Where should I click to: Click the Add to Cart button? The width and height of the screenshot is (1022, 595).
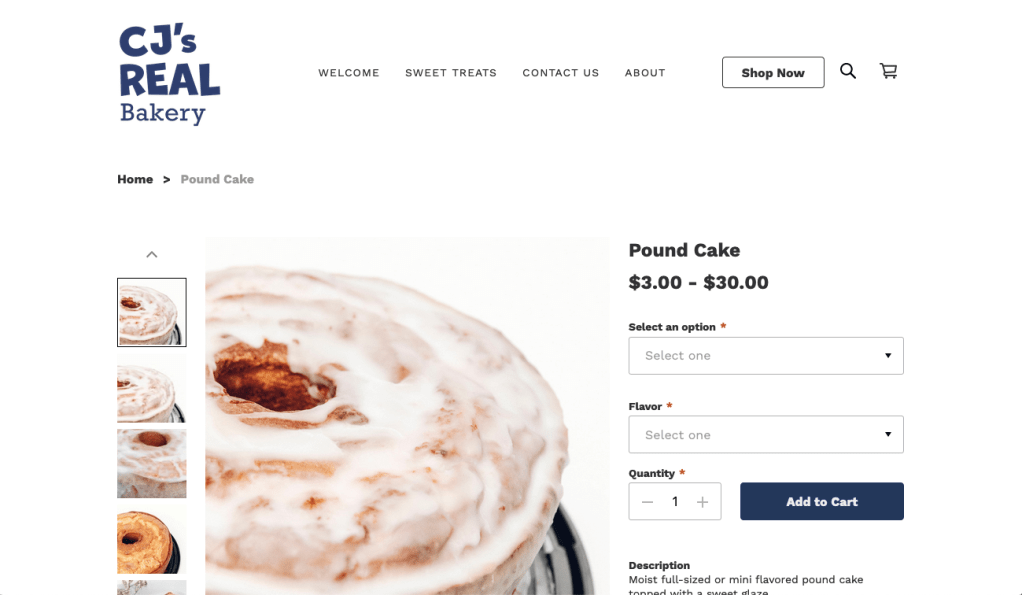tap(822, 501)
